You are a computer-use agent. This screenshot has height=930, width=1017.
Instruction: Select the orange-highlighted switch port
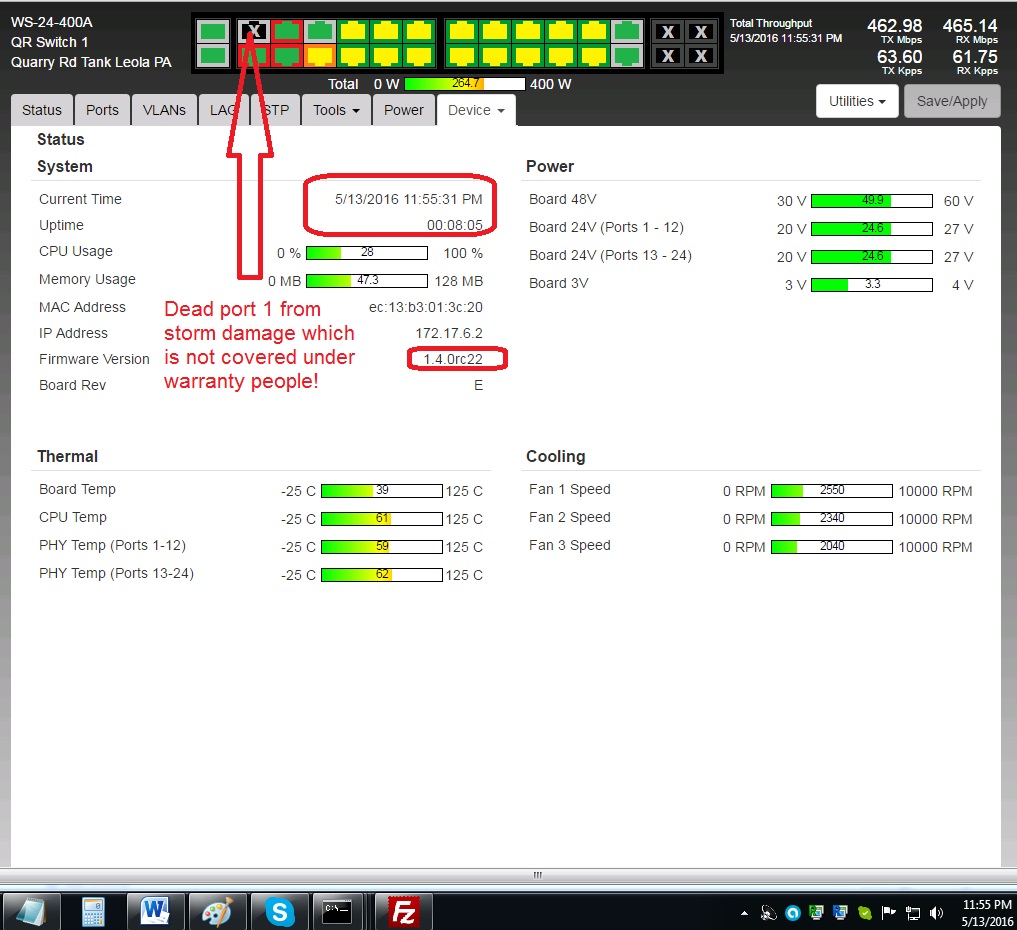point(320,55)
